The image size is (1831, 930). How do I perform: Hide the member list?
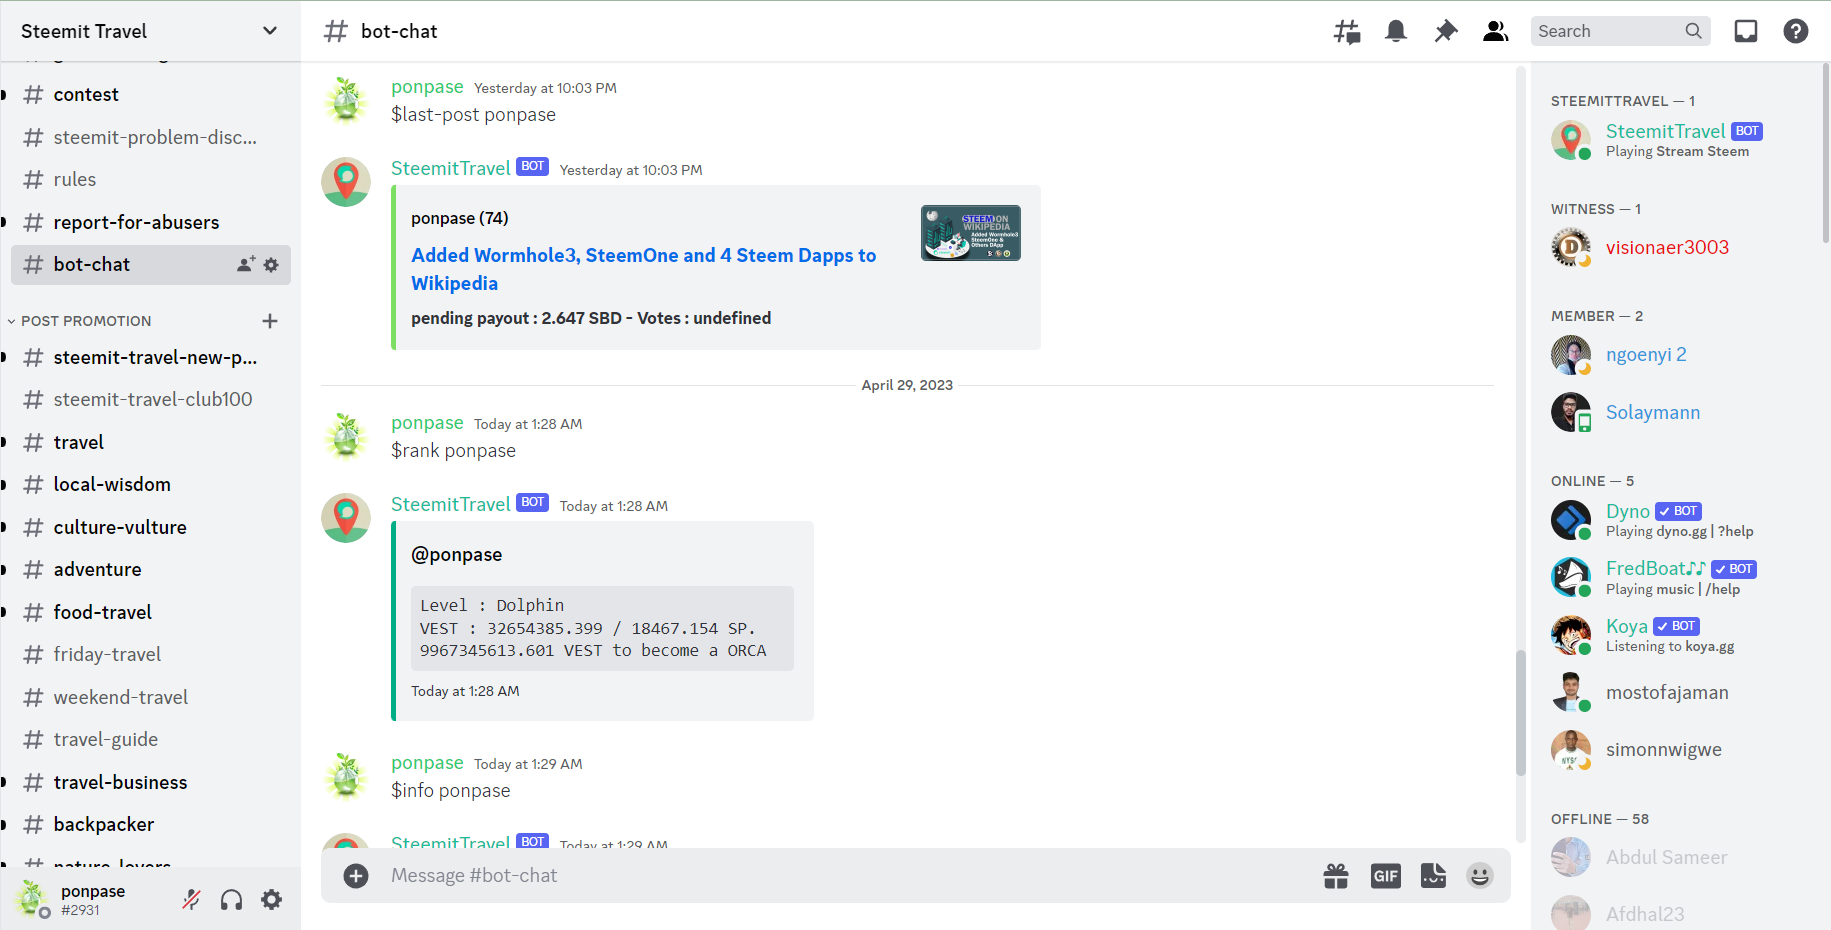pyautogui.click(x=1496, y=31)
